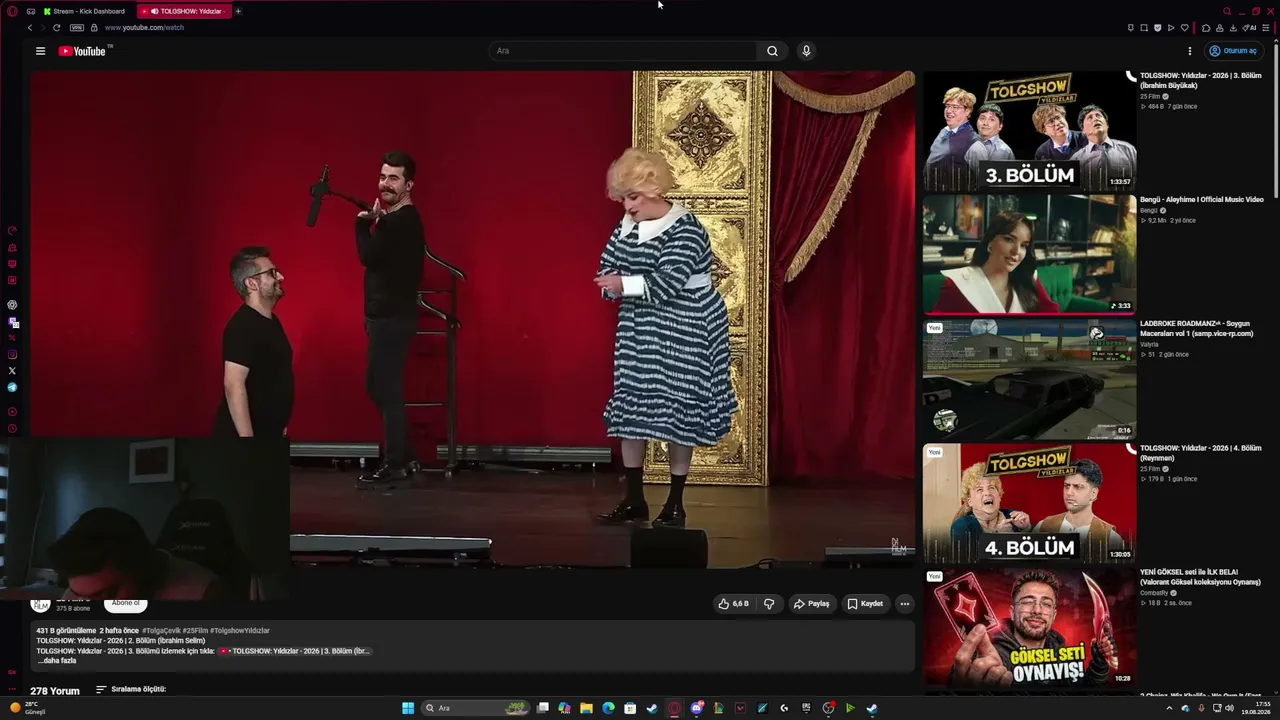Click the Abone ol subscribe button
The width and height of the screenshot is (1280, 720).
click(x=126, y=603)
